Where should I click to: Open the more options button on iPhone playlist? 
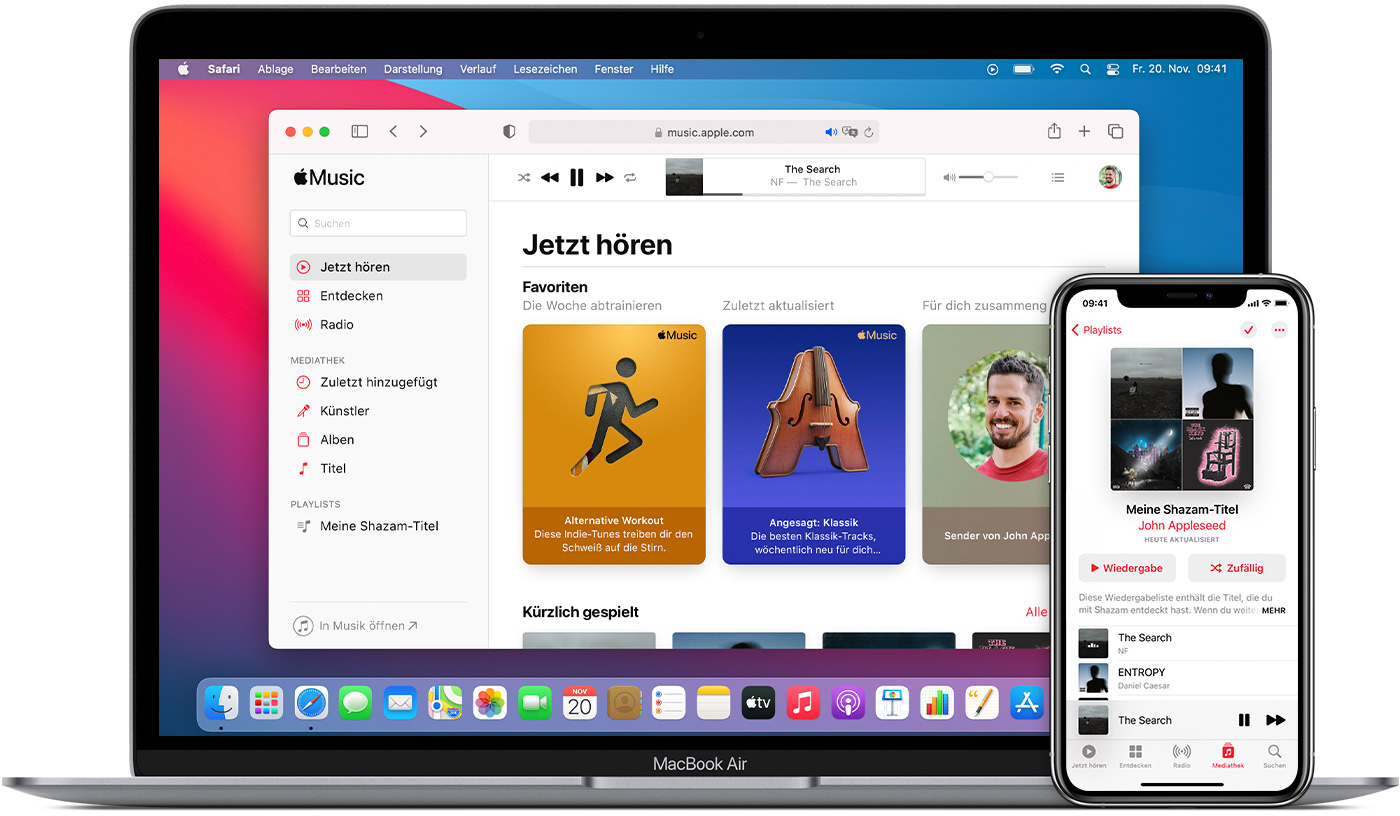click(x=1279, y=330)
